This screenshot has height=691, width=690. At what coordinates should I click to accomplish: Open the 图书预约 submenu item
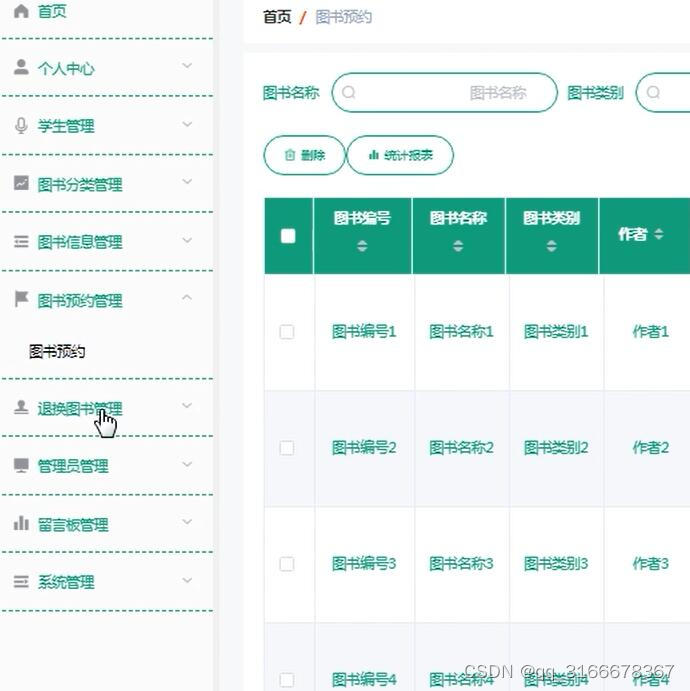[57, 352]
